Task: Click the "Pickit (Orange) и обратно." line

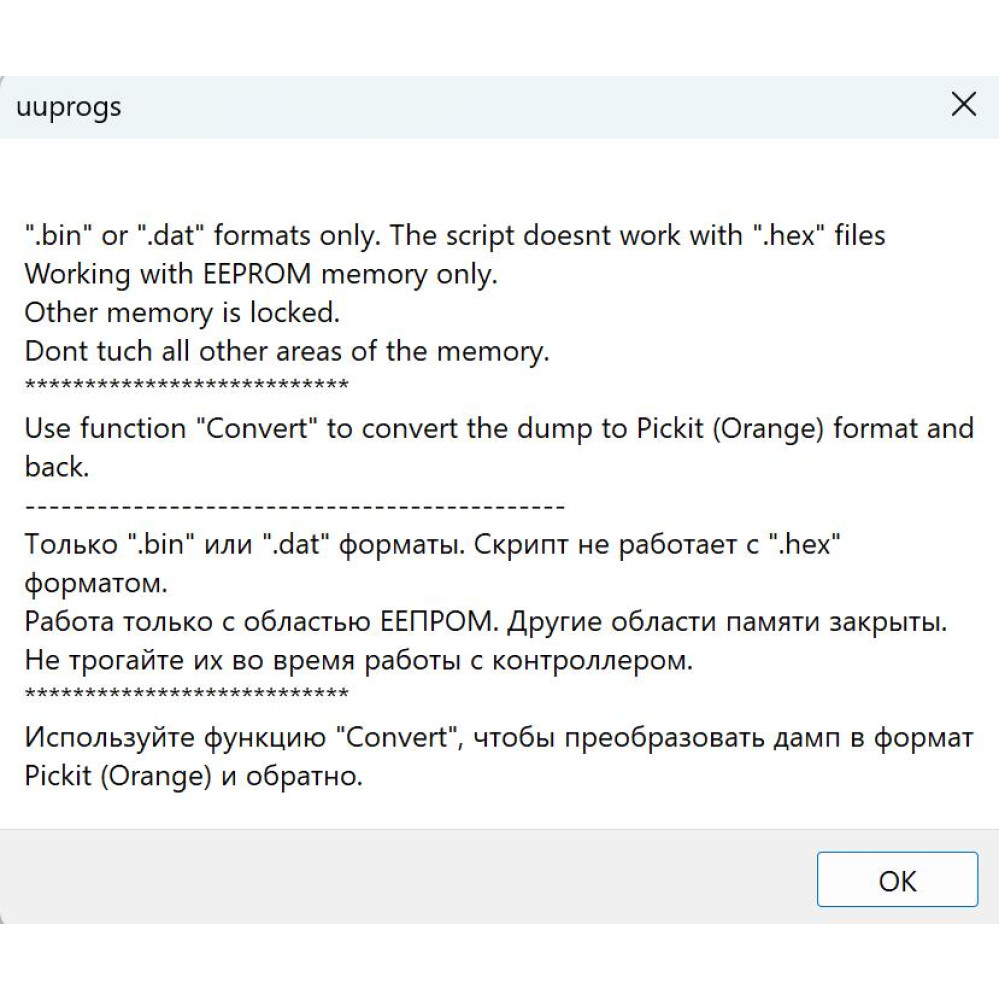Action: point(193,777)
